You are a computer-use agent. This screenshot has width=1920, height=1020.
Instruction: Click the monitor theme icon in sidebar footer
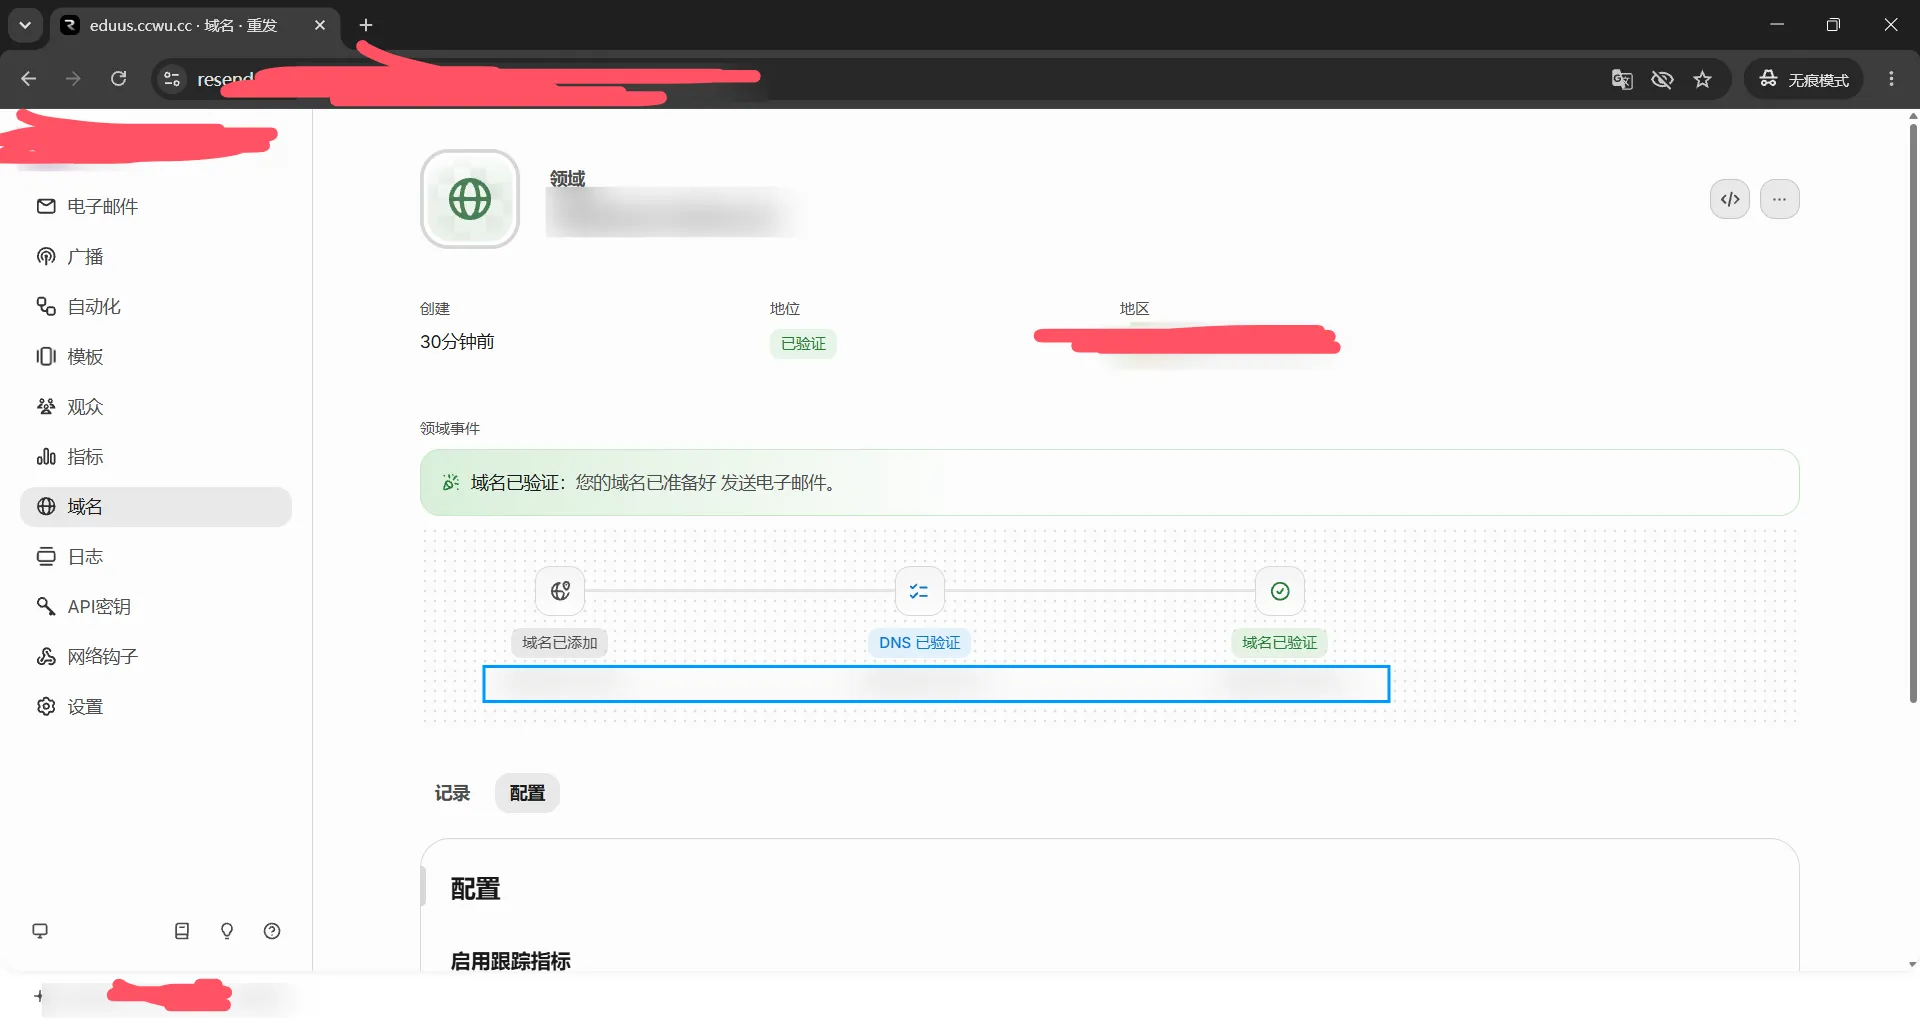(x=40, y=931)
